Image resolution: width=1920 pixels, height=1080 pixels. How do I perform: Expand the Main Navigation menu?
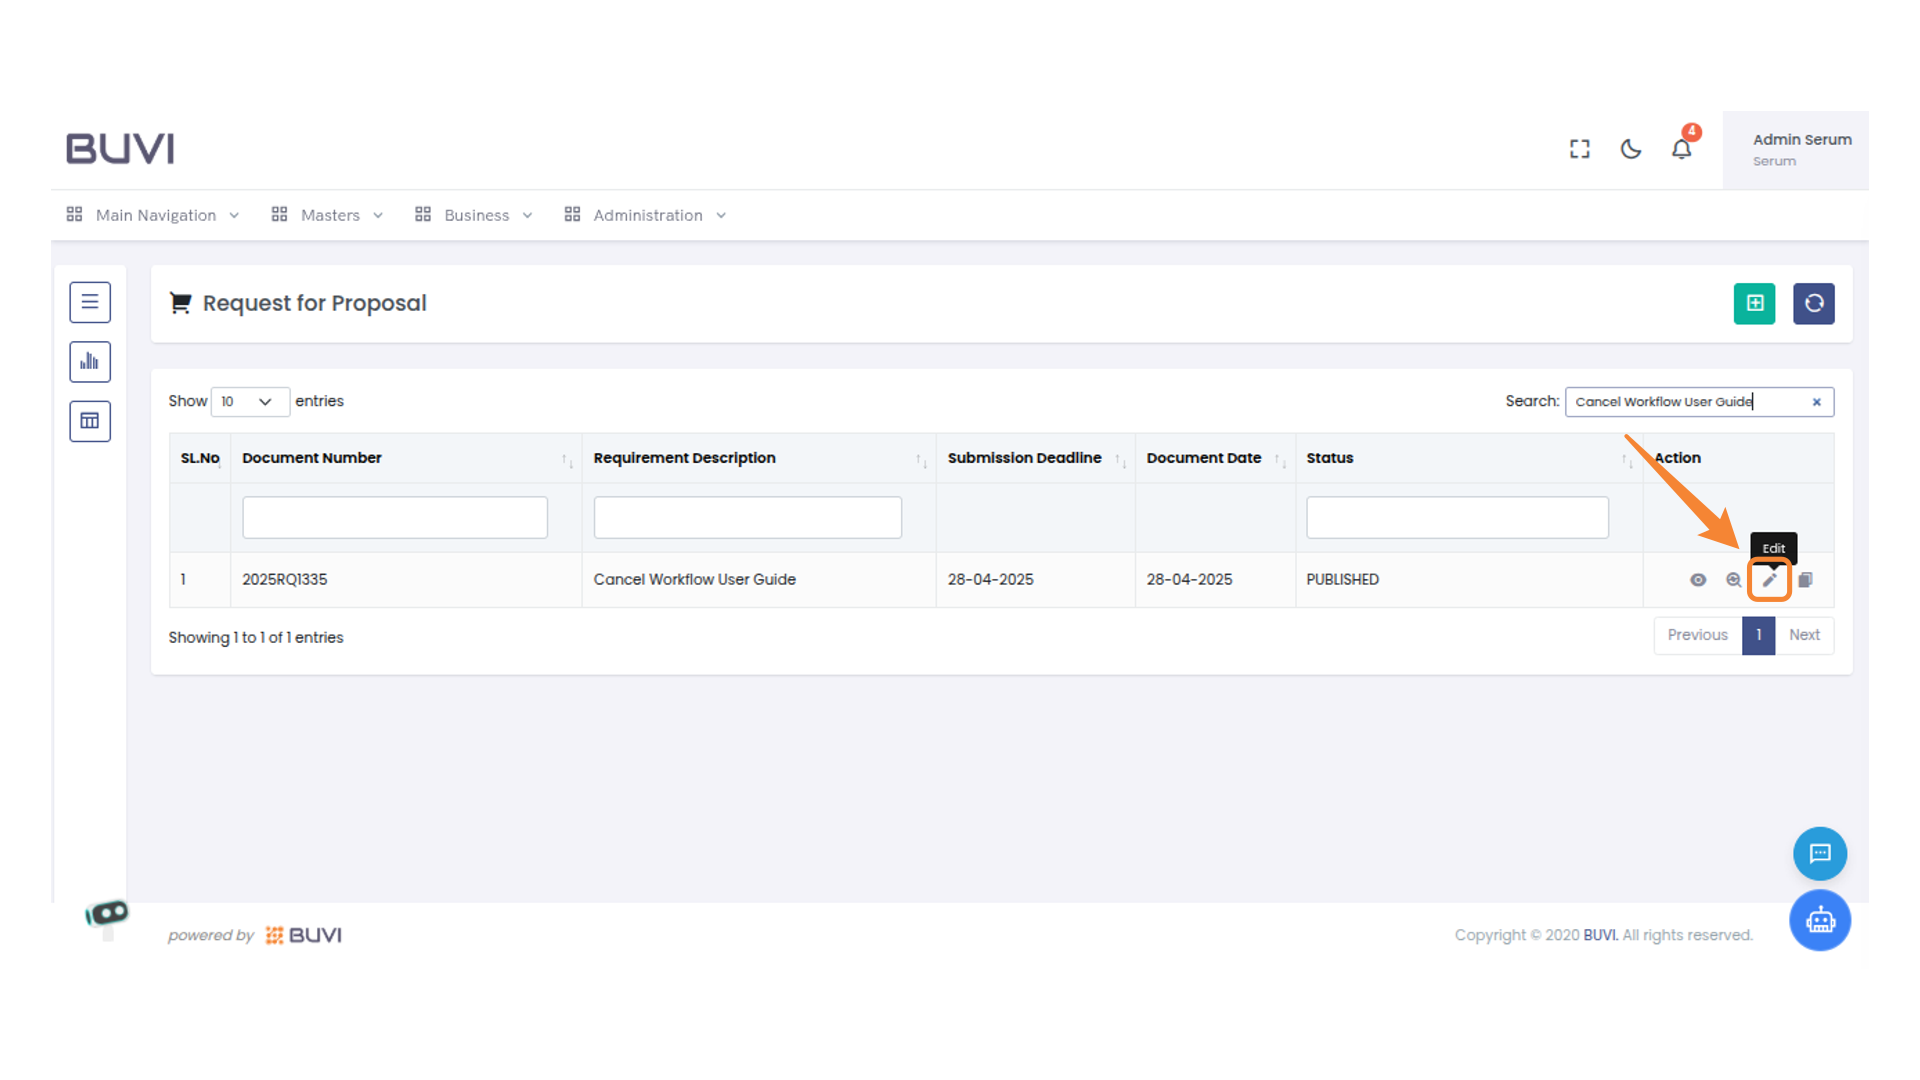pyautogui.click(x=154, y=215)
